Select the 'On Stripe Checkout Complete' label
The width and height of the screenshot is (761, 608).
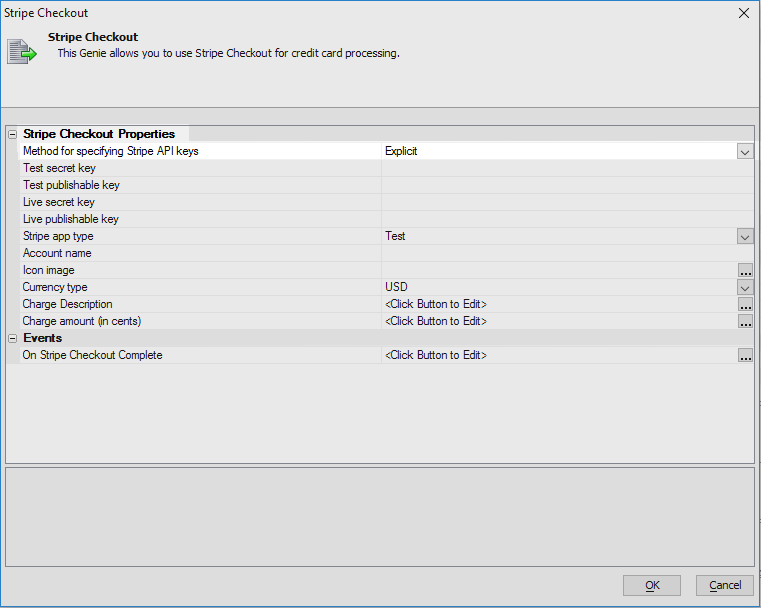click(92, 355)
